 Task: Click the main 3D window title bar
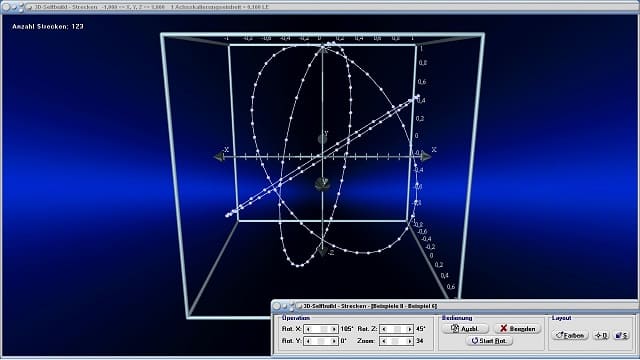click(x=320, y=7)
